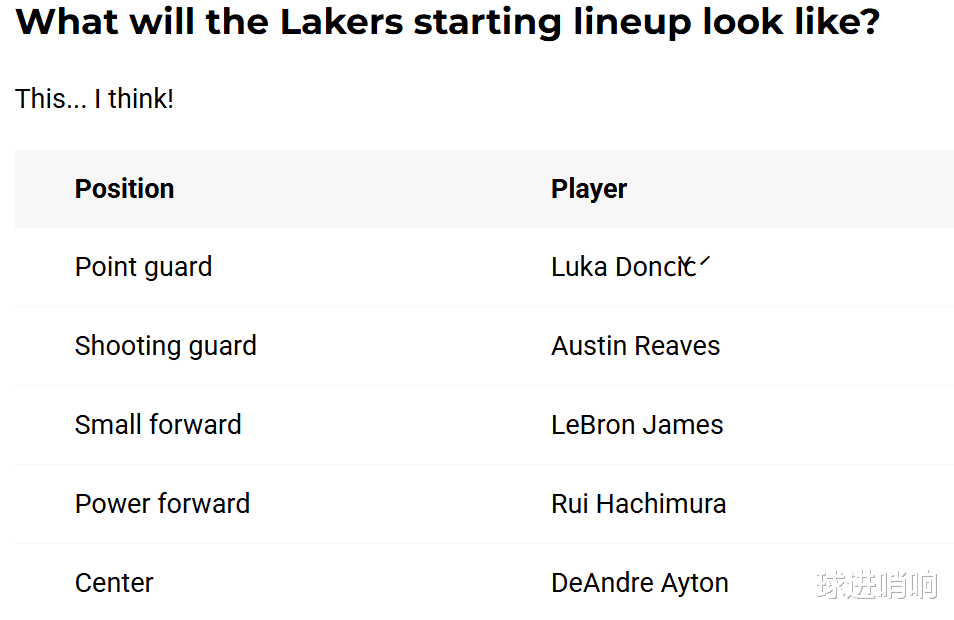The height and width of the screenshot is (620, 954).
Task: Select the 'Power forward' cell
Action: coord(162,504)
